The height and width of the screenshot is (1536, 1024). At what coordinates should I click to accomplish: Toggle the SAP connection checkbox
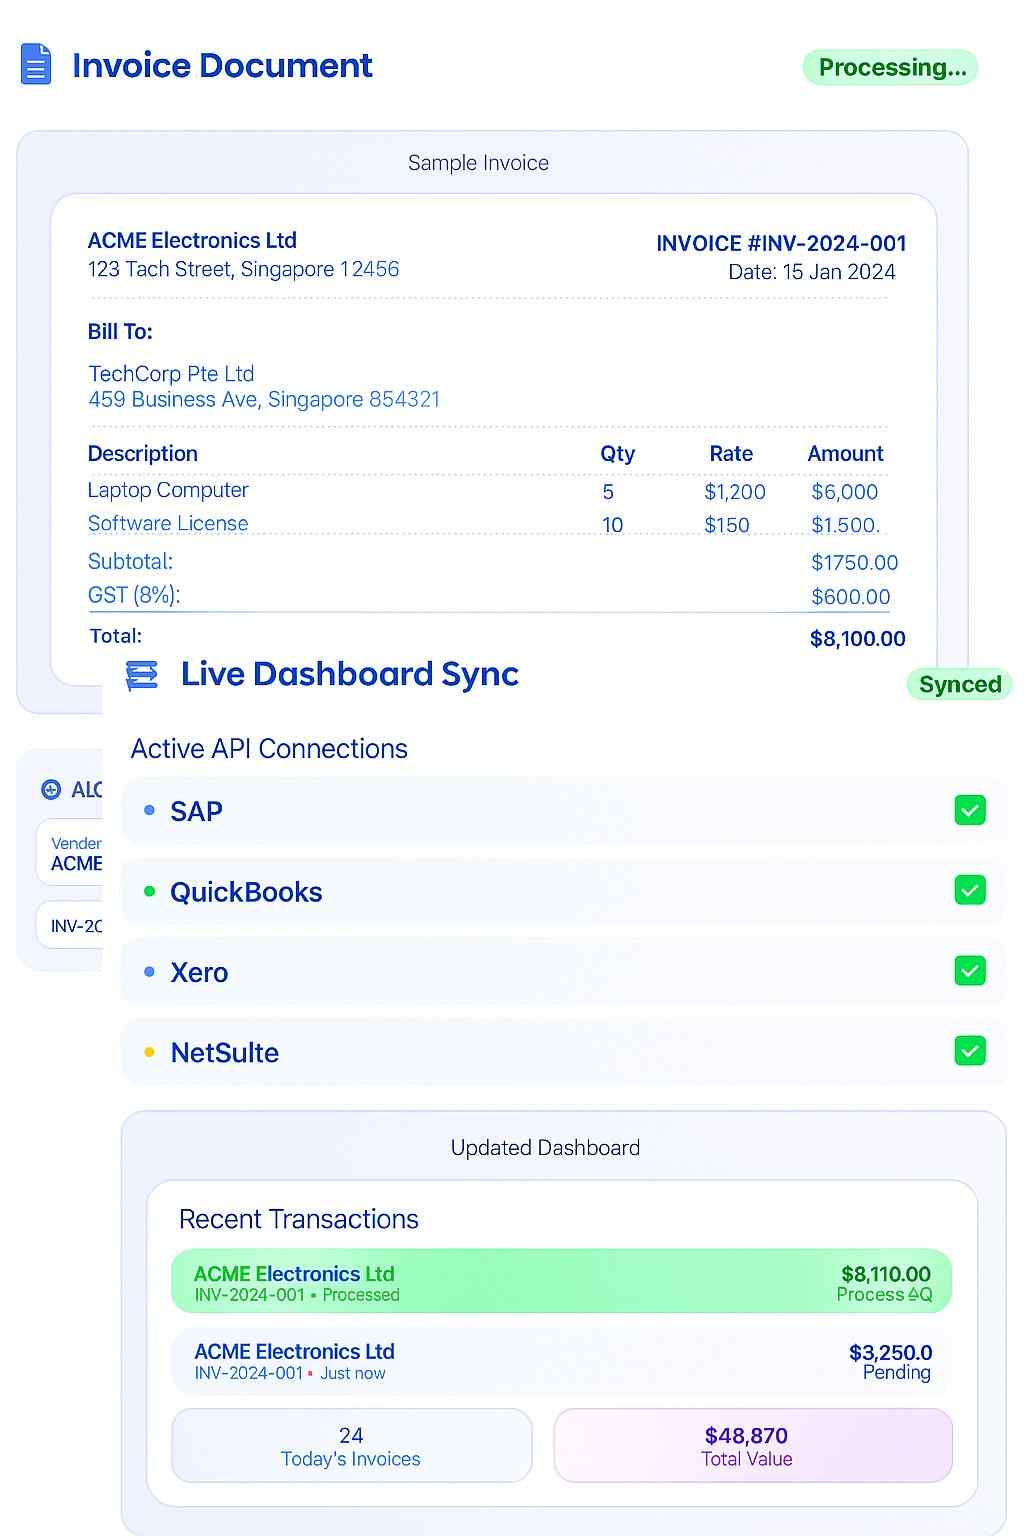970,810
